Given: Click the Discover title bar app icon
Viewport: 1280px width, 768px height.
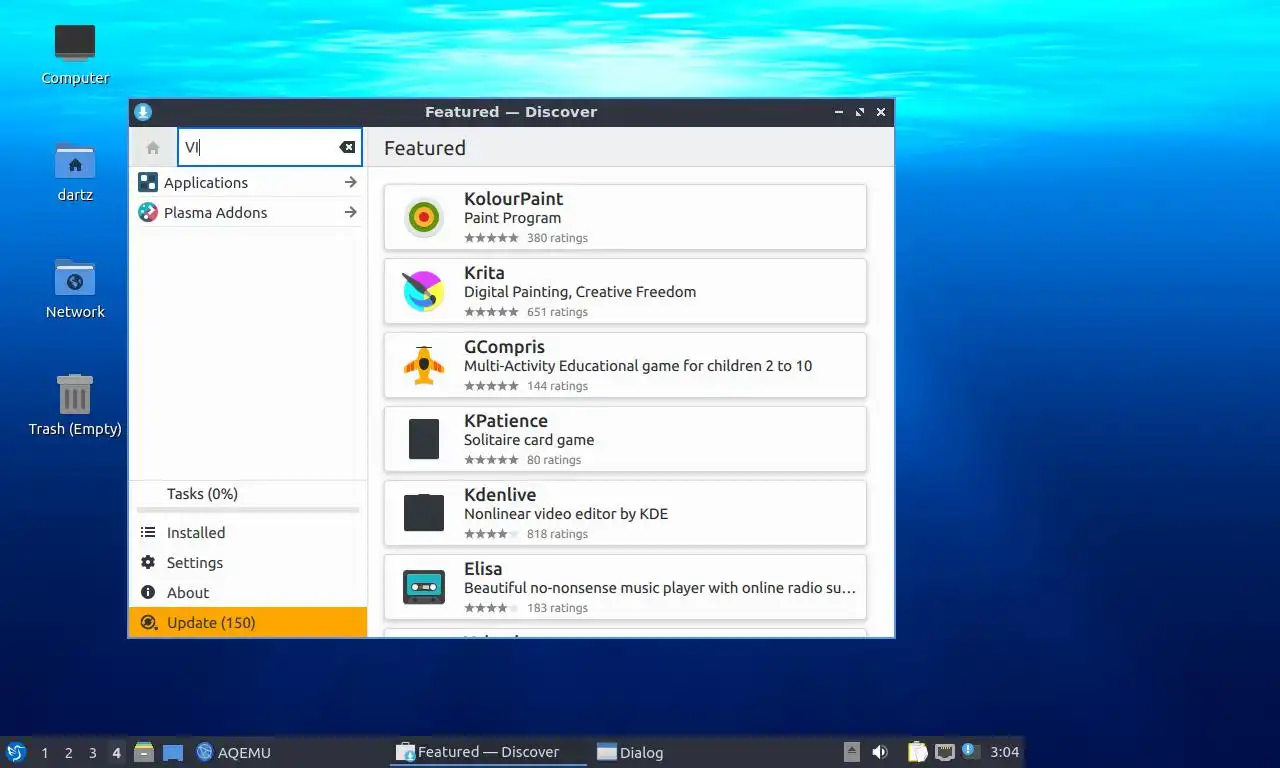Looking at the screenshot, I should [x=143, y=112].
